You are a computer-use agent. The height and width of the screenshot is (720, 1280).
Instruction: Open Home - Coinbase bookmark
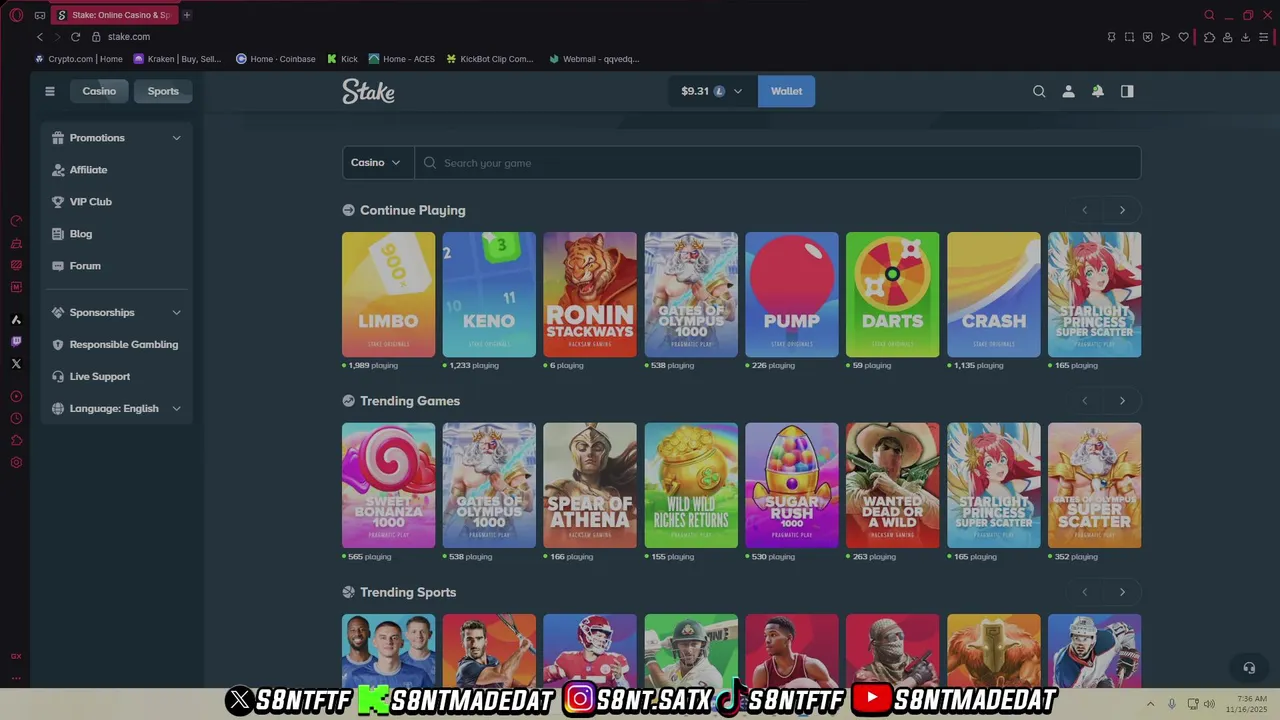[275, 59]
